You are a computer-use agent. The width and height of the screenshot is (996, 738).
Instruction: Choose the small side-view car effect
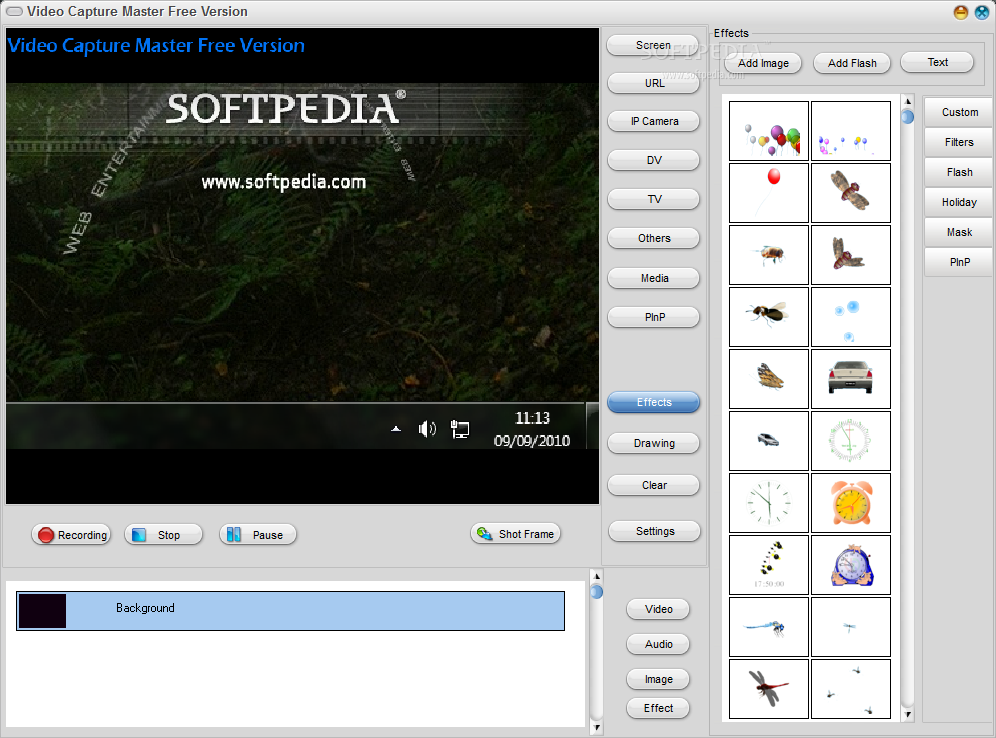click(x=769, y=441)
